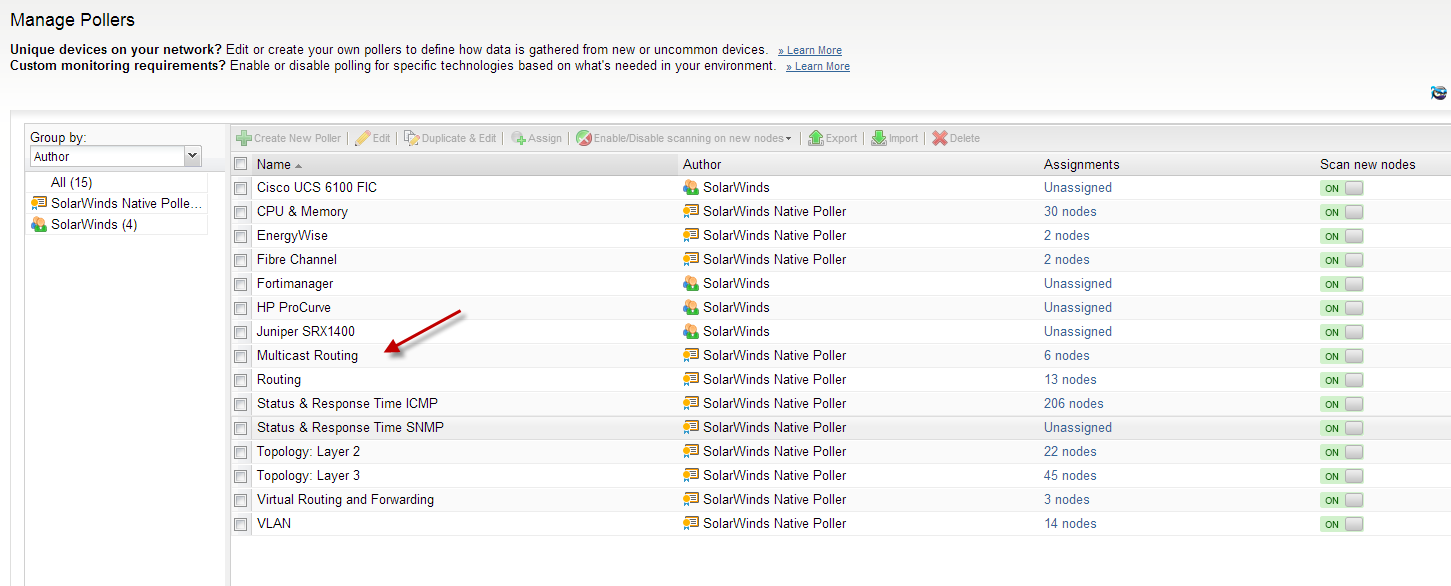Screen dimensions: 1451x586
Task: Open Unassigned link for Juniper SRX1400
Action: [x=1078, y=331]
